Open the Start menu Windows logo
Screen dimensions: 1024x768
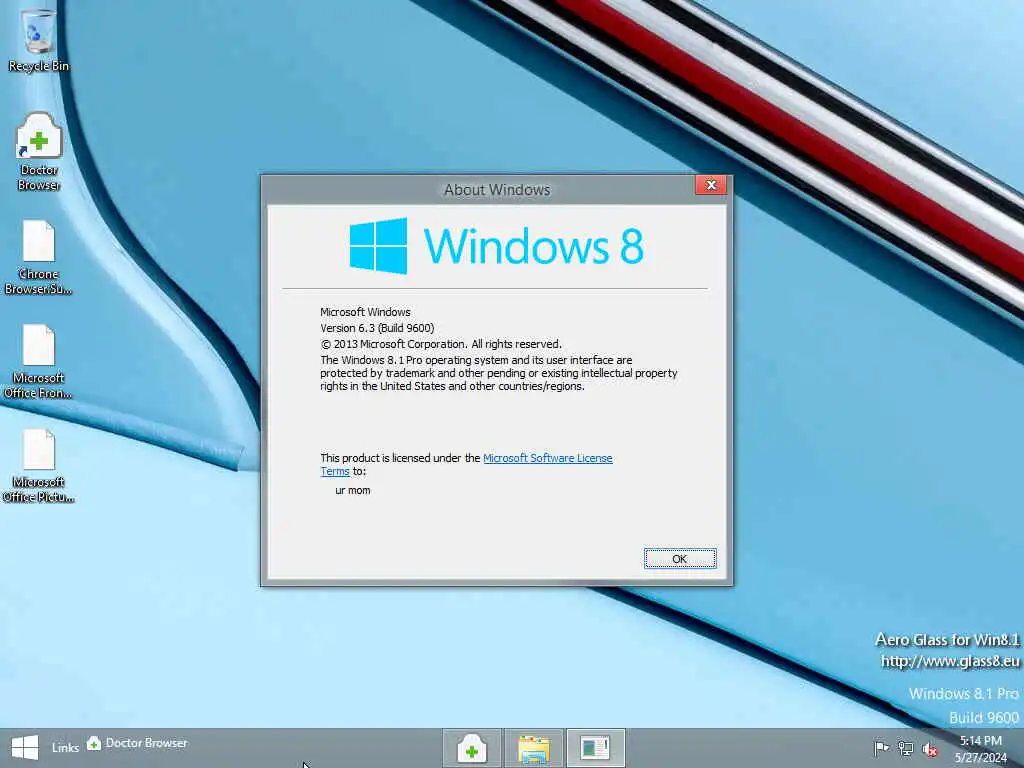coord(25,747)
